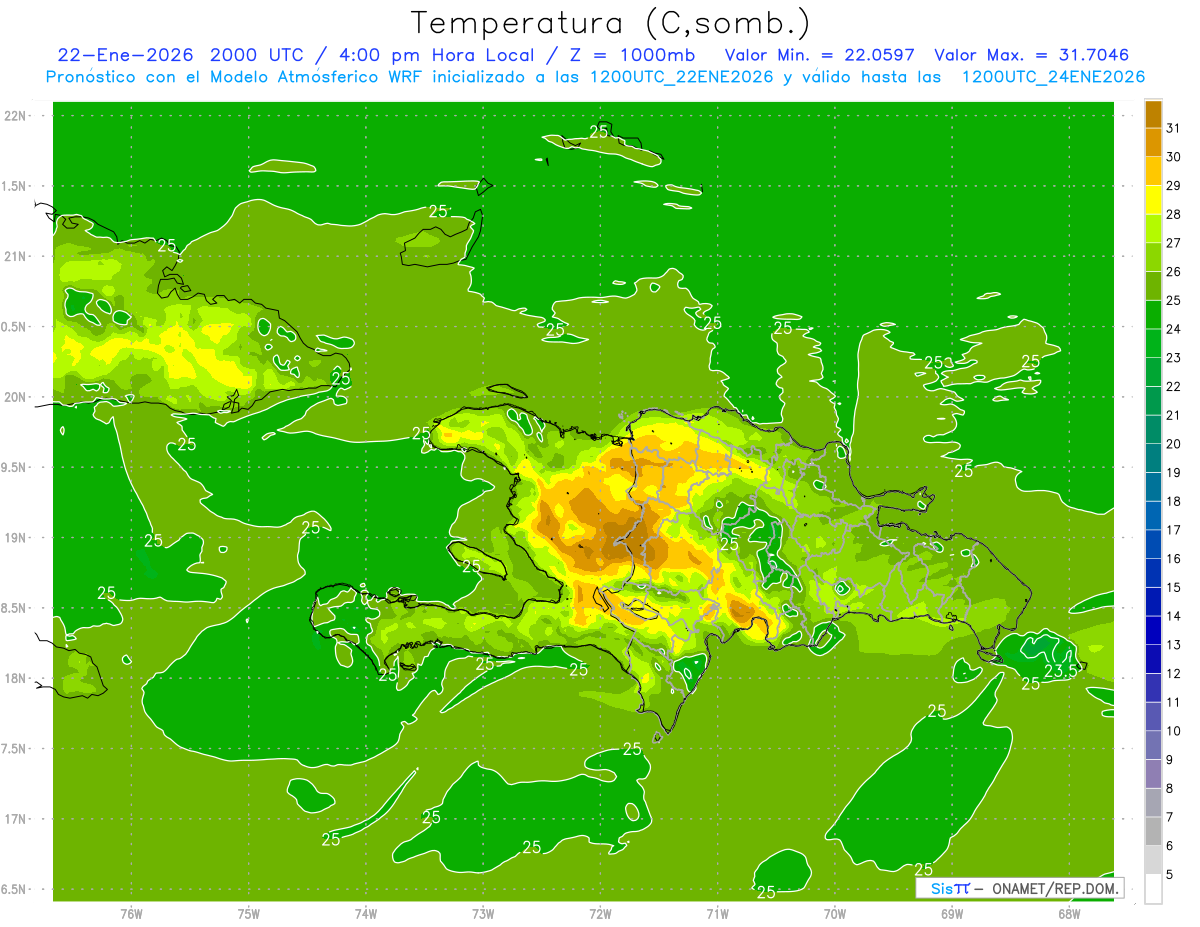Viewport: 1200px width, 927px height.
Task: Click the '70W' longitude label
Action: click(x=835, y=914)
